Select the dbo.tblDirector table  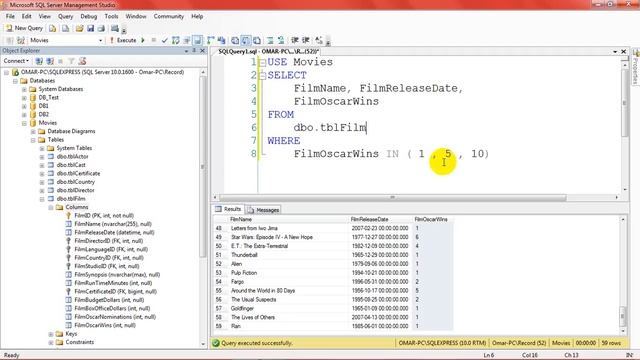76,190
